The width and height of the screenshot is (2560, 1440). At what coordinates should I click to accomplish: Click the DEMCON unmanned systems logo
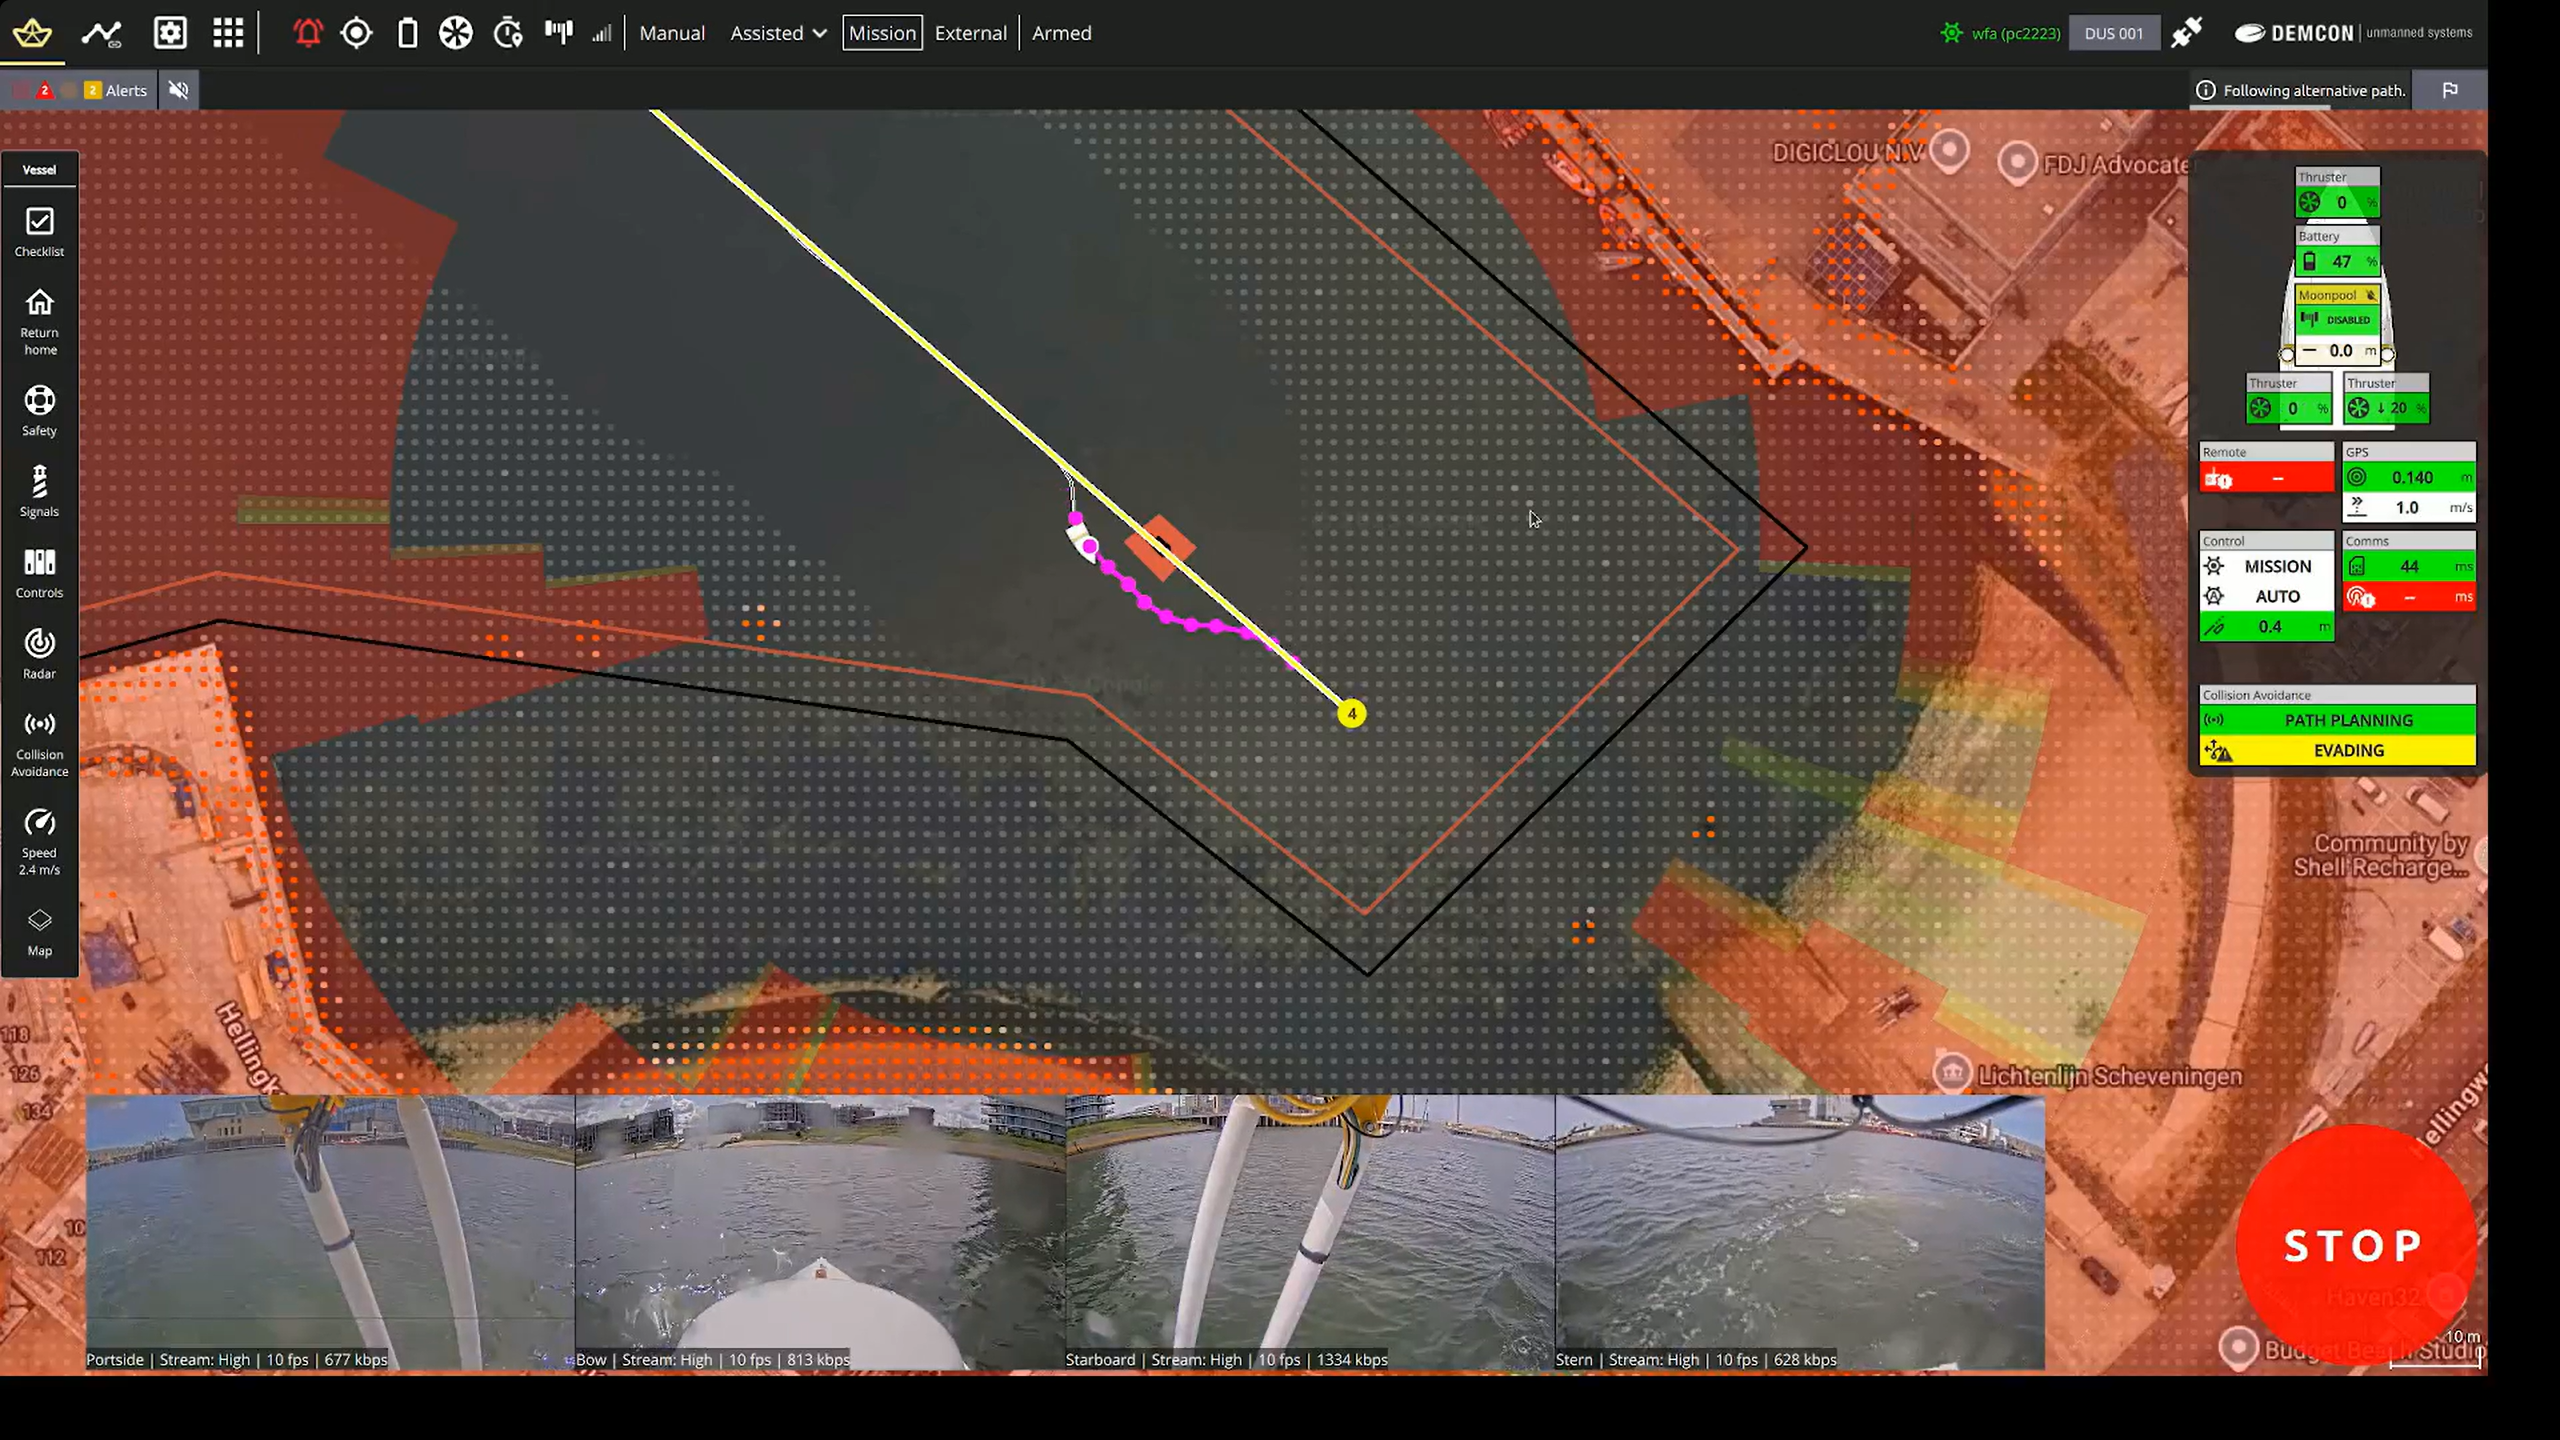pyautogui.click(x=2353, y=33)
